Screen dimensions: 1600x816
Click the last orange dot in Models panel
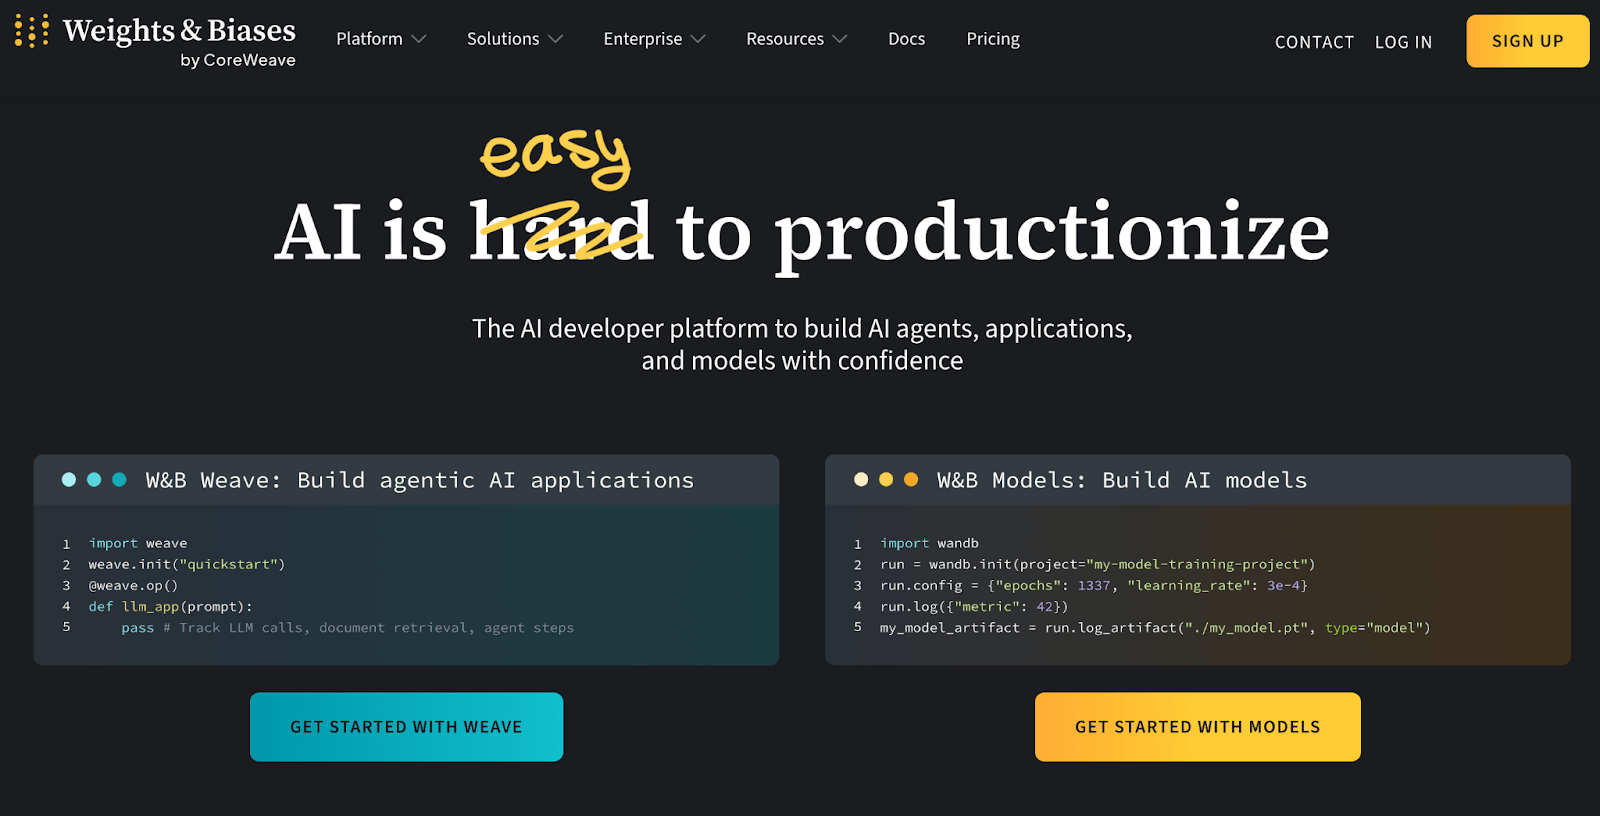click(x=911, y=480)
